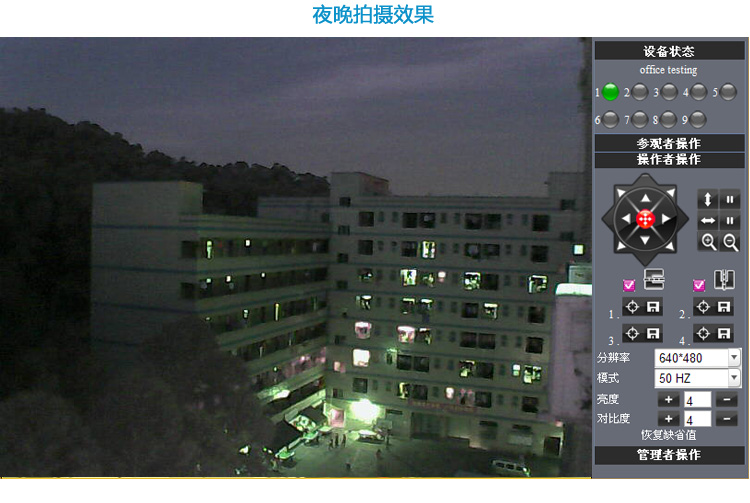Click 恢复缺省值 to restore defaults
The width and height of the screenshot is (750, 503).
coord(668,435)
